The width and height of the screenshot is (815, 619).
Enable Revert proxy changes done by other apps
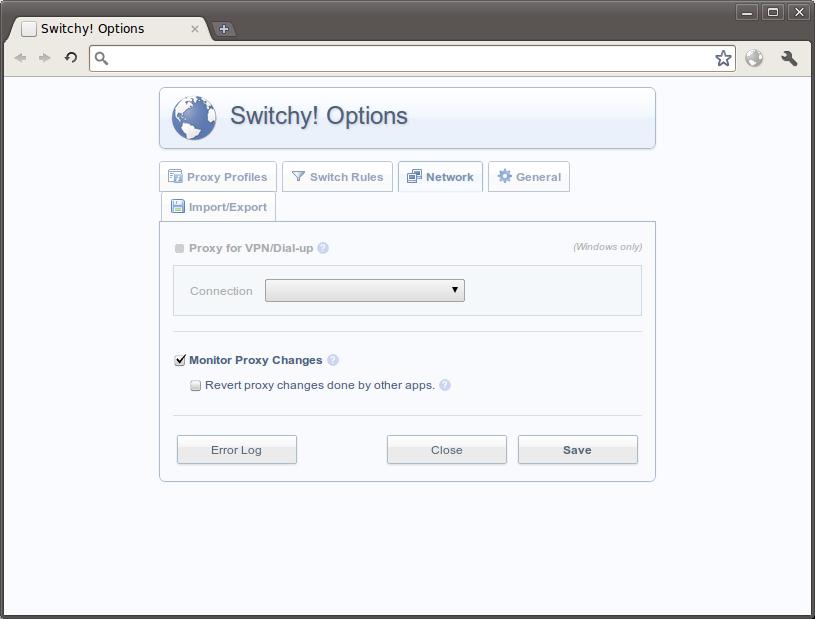[x=195, y=386]
